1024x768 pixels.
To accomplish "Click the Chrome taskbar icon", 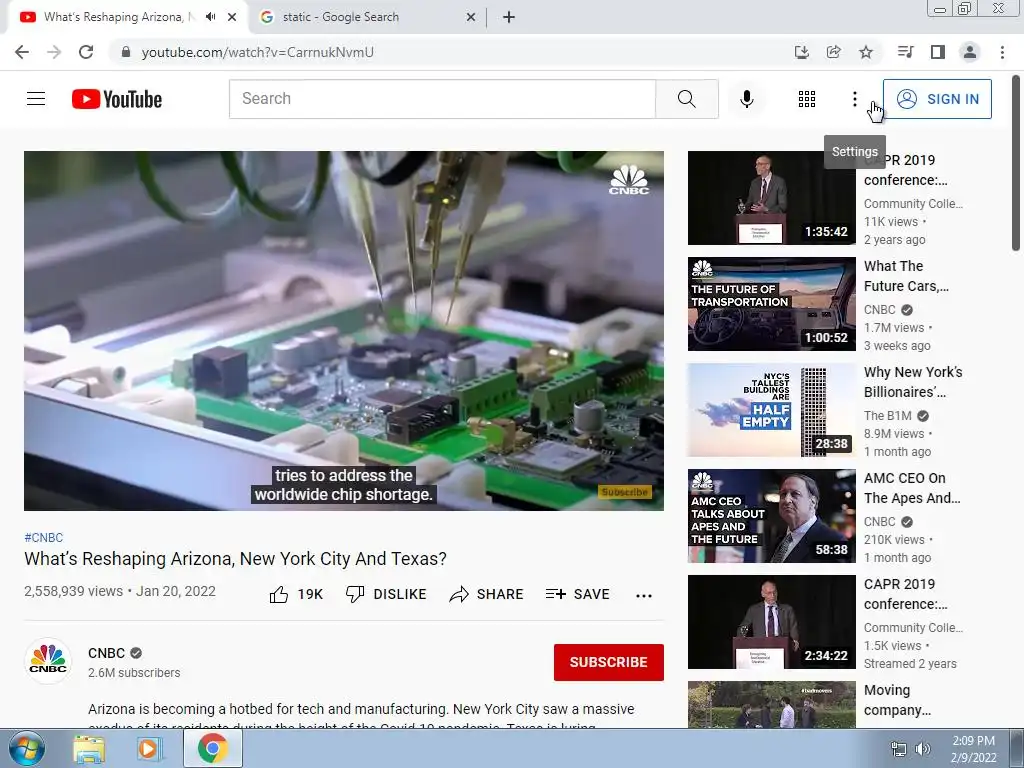I will point(213,749).
